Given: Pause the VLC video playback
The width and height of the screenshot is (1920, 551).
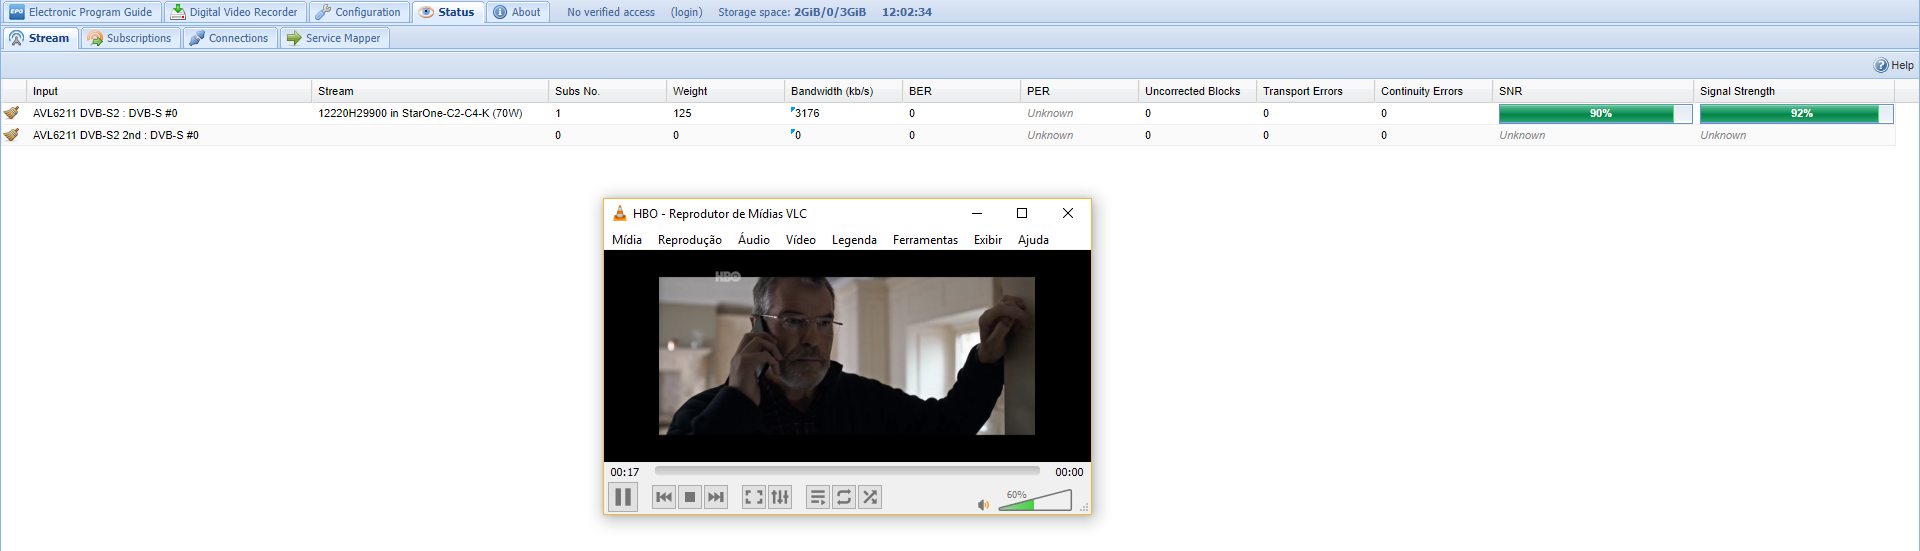Looking at the screenshot, I should click(x=622, y=497).
